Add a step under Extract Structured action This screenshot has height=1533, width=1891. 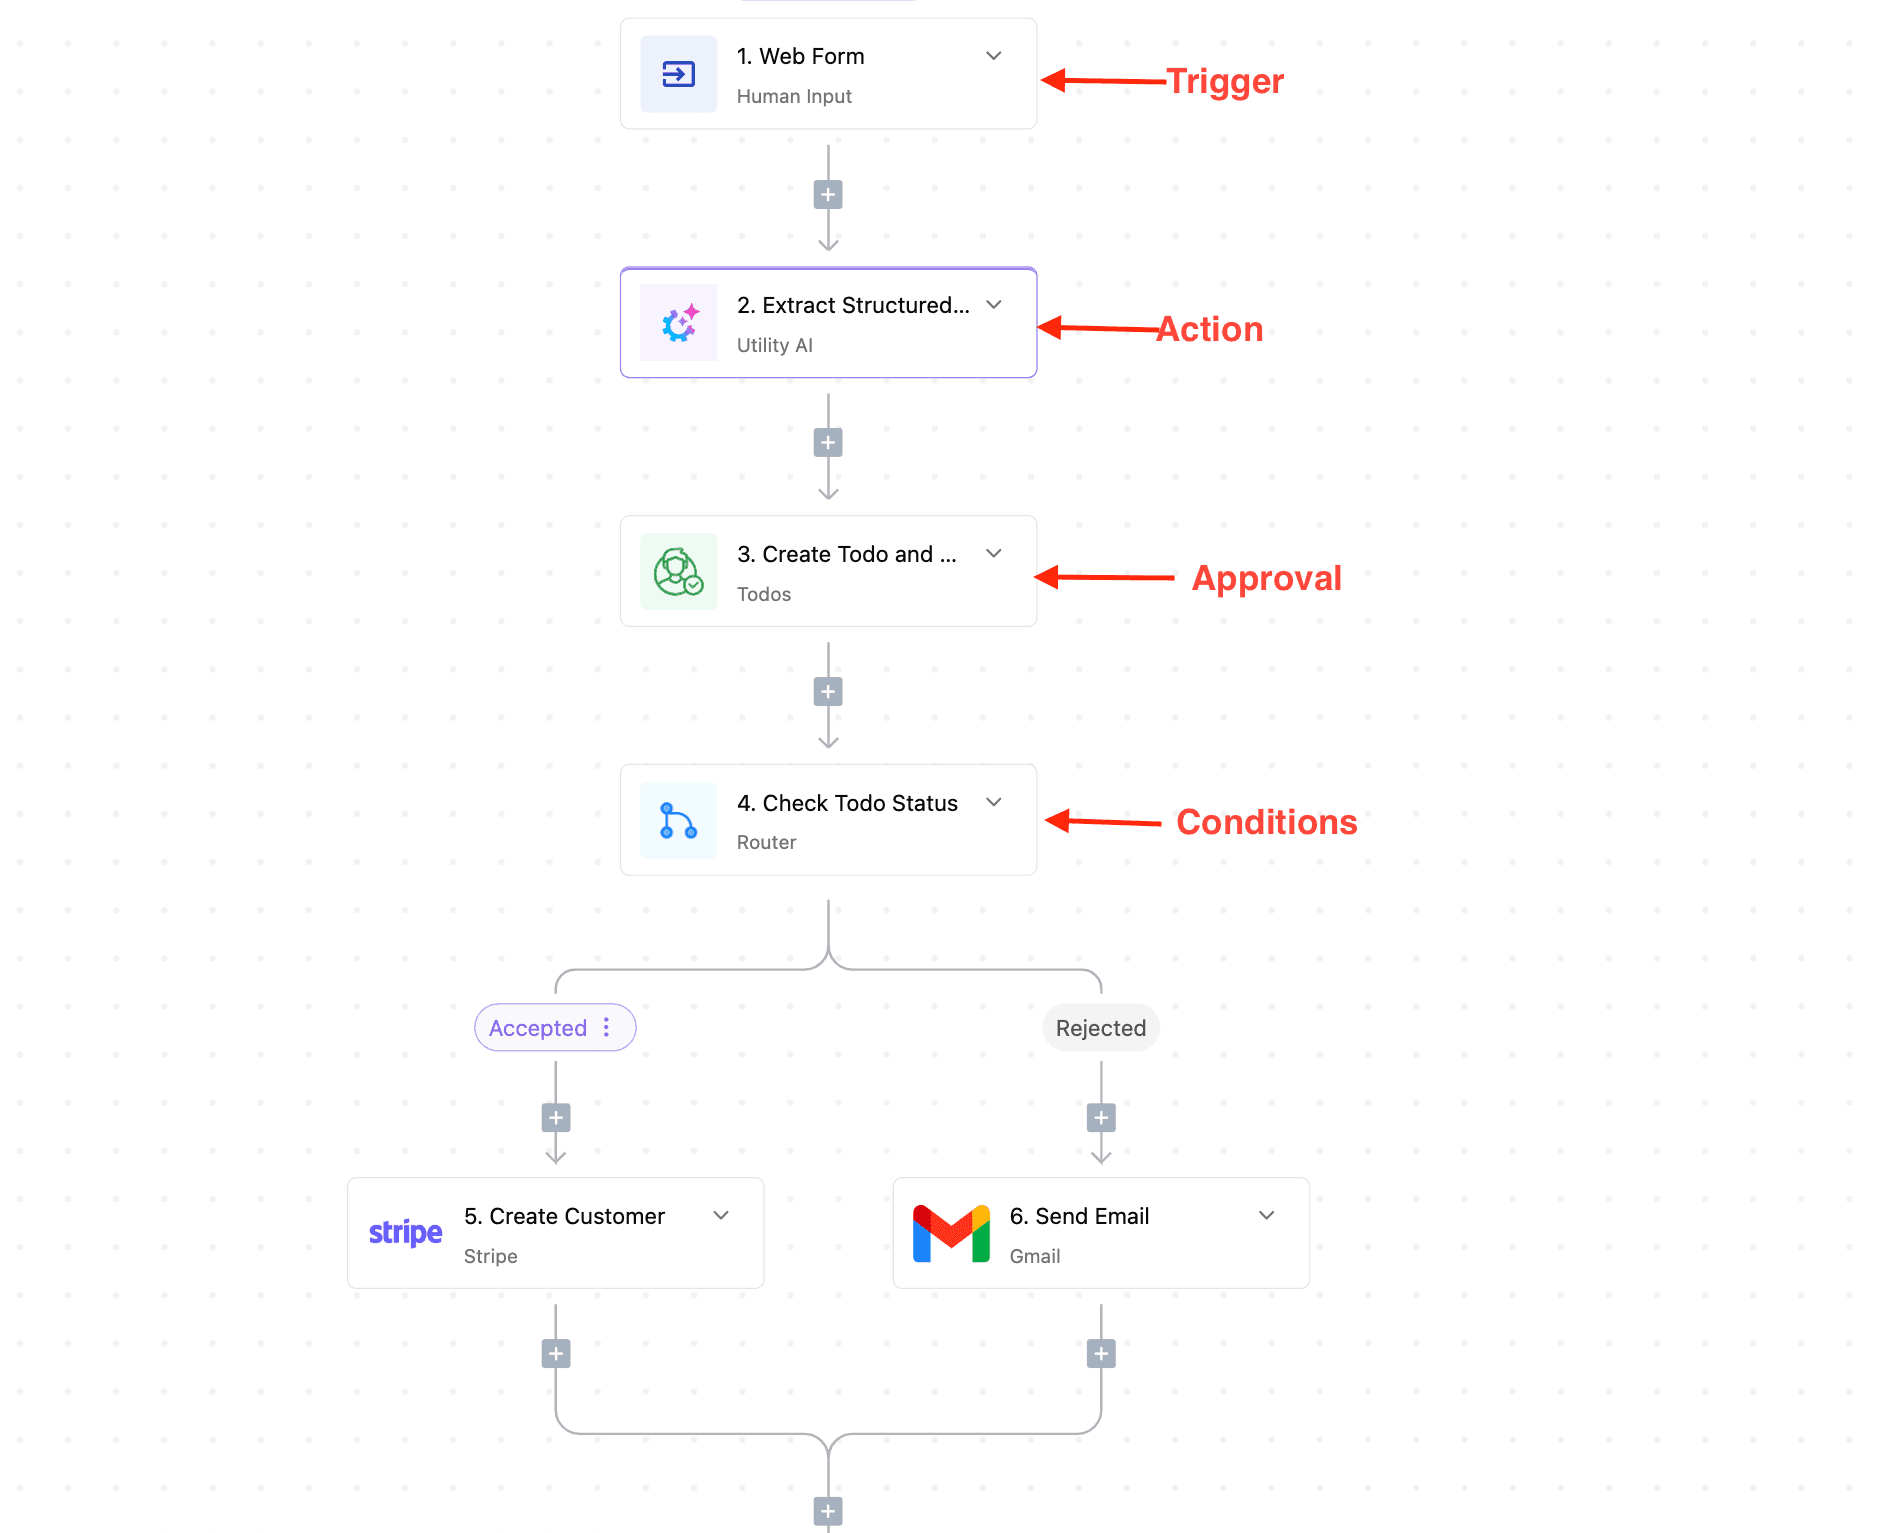coord(827,442)
